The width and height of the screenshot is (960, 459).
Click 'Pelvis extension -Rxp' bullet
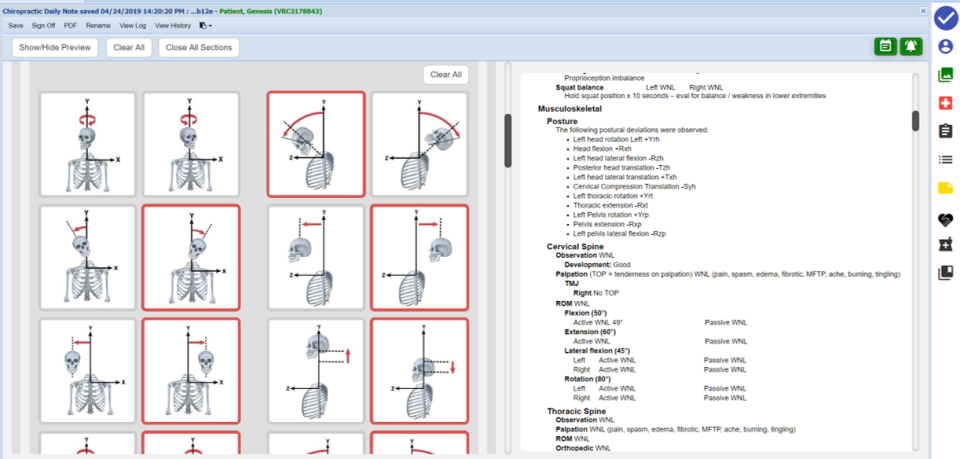605,225
